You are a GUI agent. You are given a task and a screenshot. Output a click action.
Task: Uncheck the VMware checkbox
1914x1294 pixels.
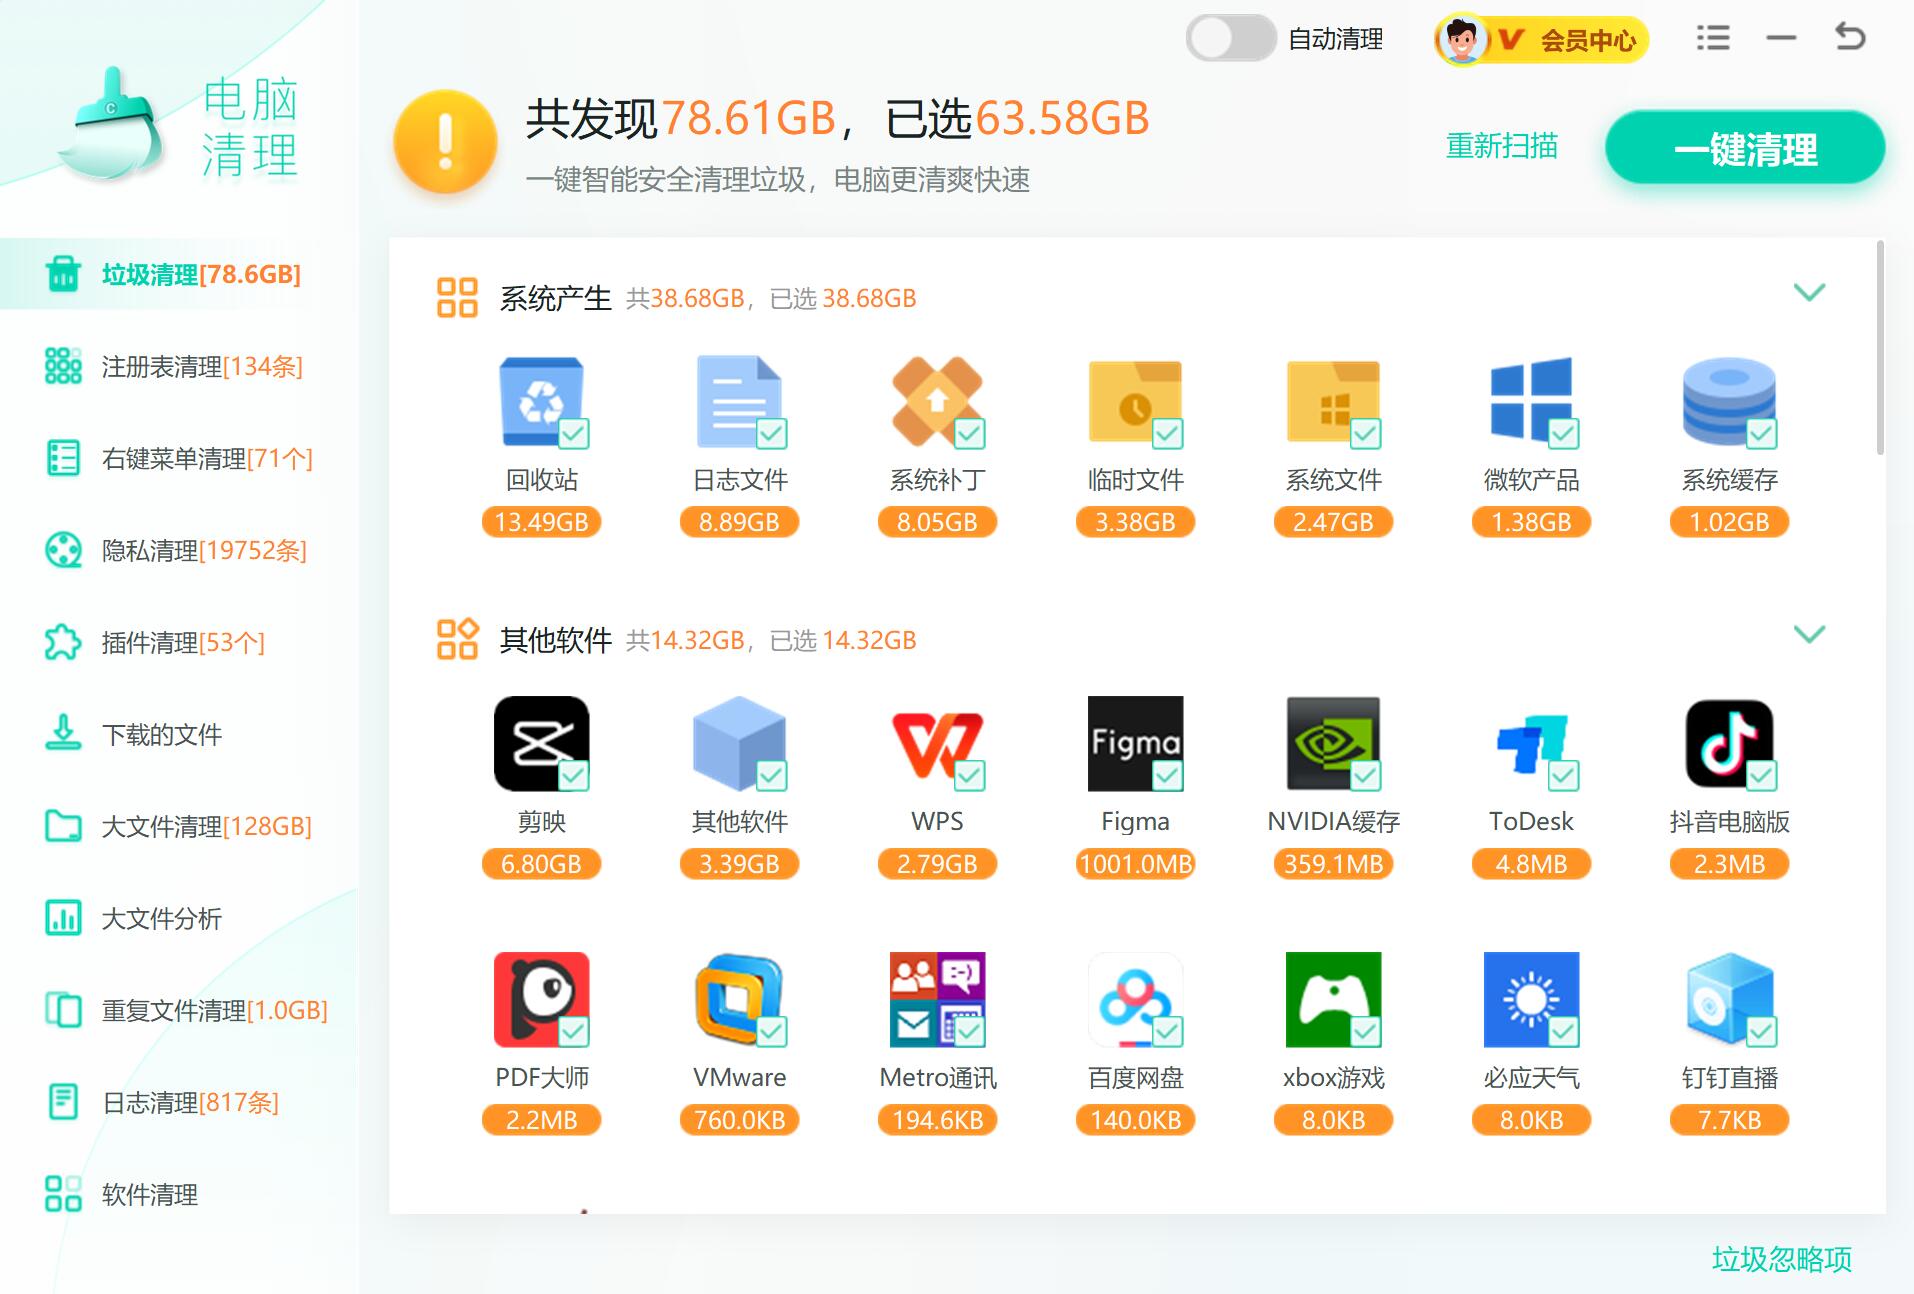(771, 1031)
